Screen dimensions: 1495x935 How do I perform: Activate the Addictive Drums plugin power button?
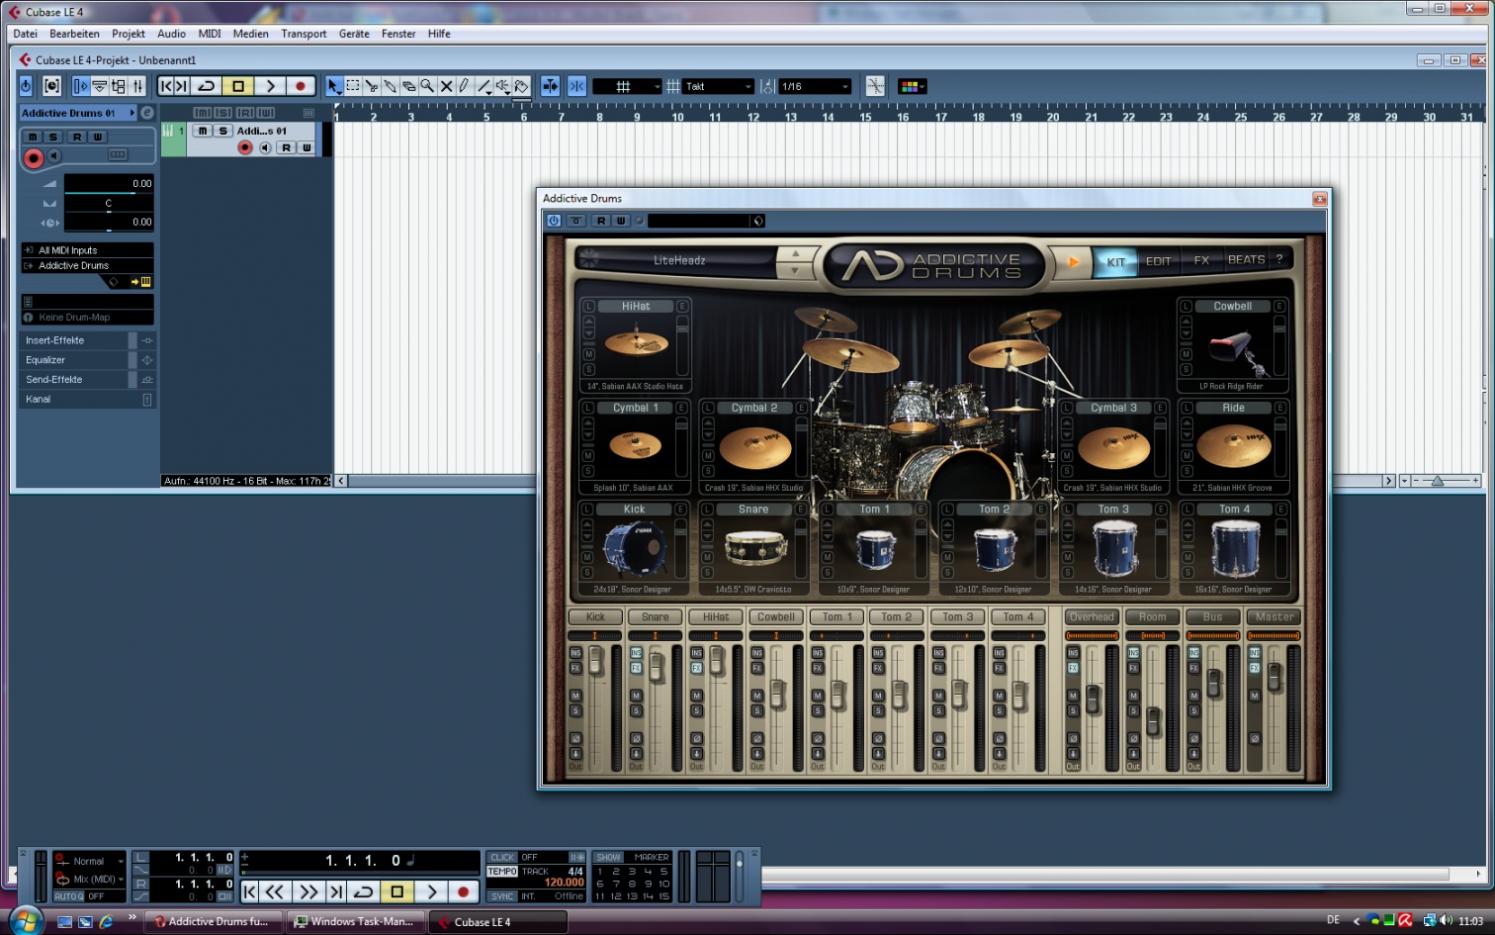click(x=553, y=220)
